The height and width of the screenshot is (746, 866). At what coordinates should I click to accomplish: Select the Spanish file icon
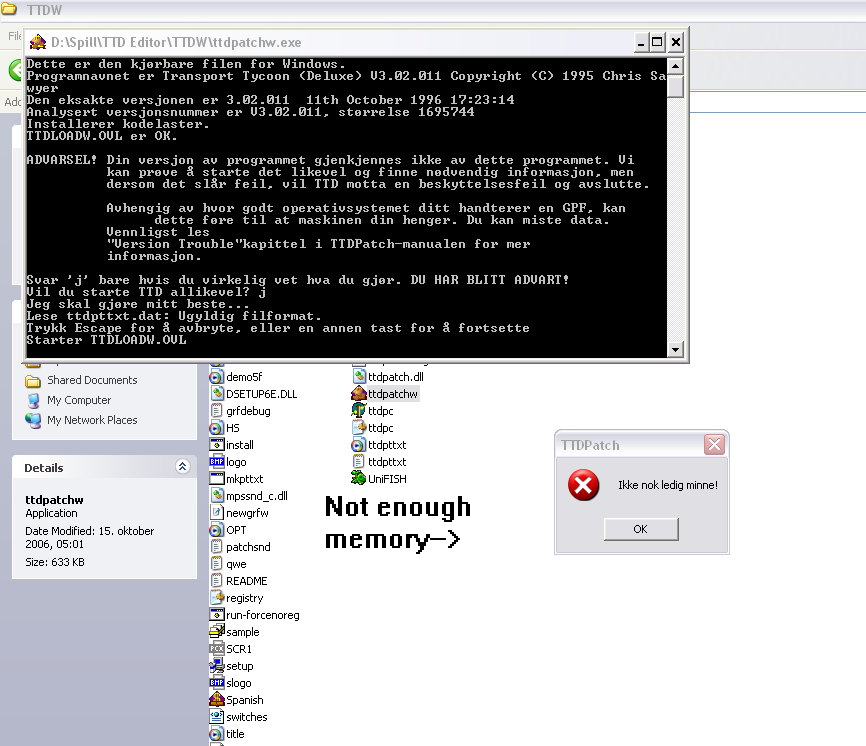[216, 700]
